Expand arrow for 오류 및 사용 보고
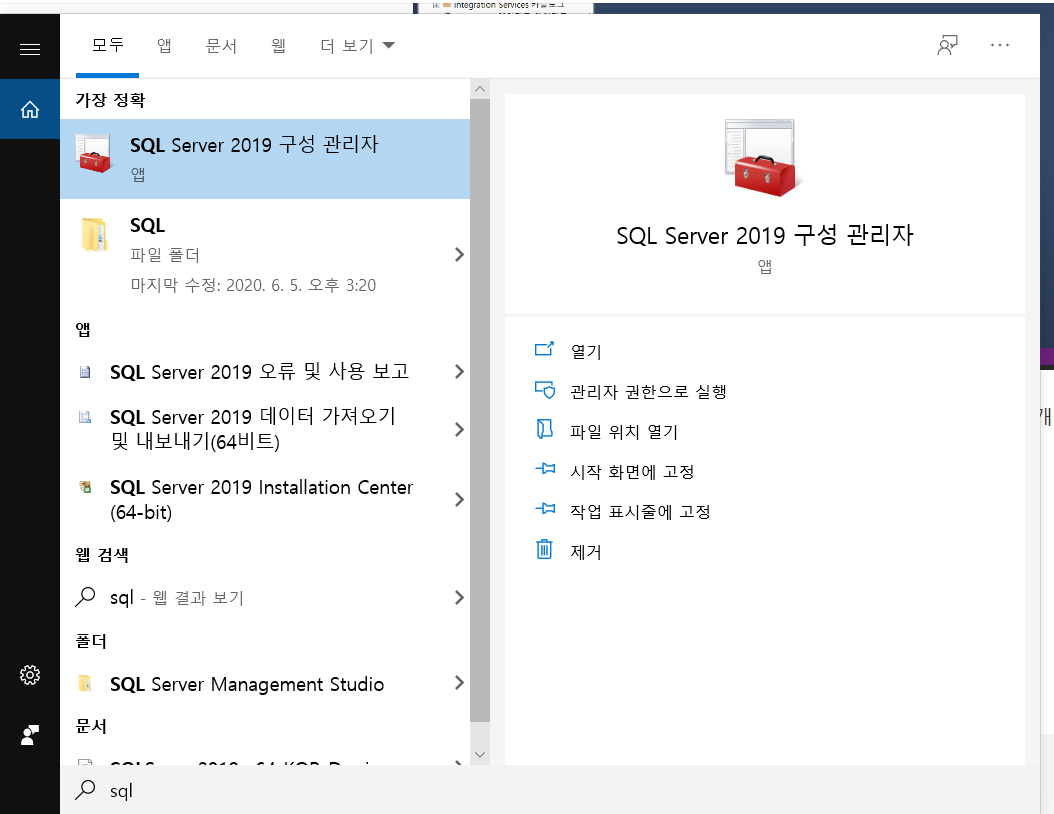The image size is (1054, 814). tap(459, 372)
